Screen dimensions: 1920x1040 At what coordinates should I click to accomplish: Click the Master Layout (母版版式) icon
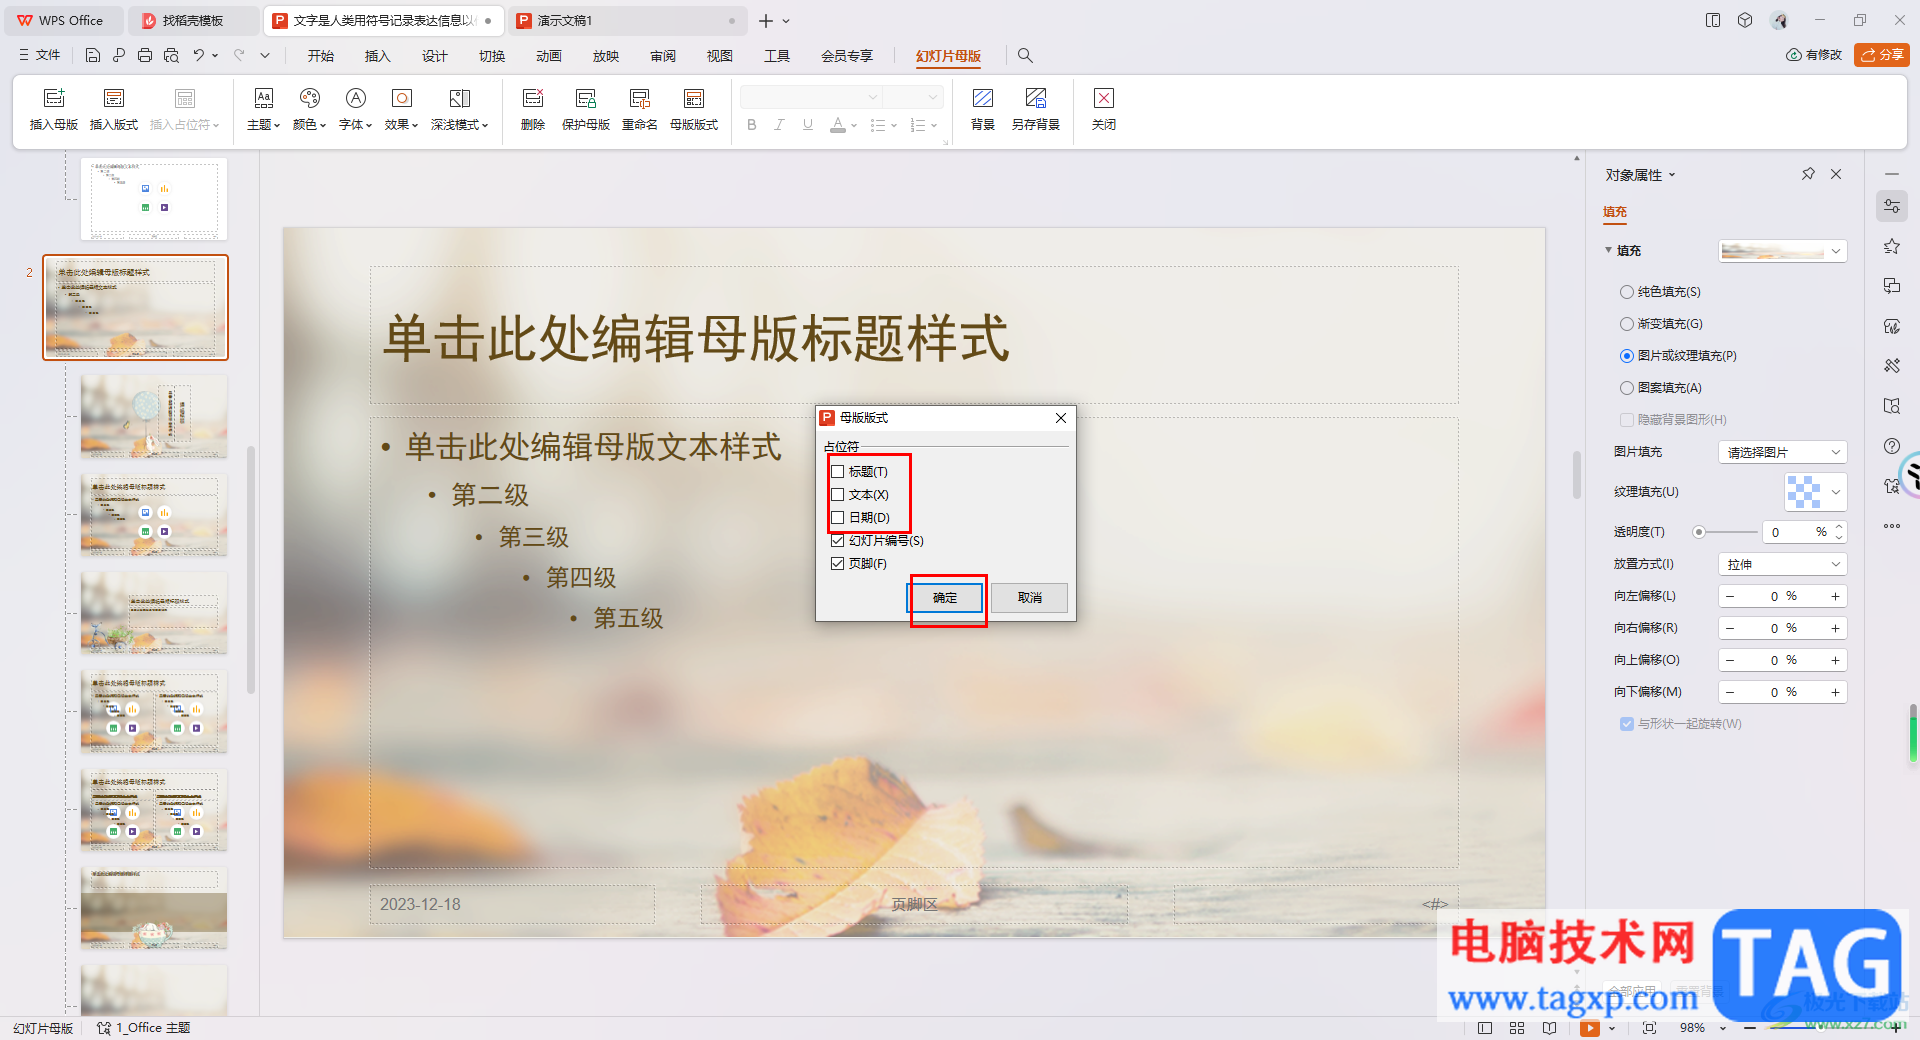694,99
